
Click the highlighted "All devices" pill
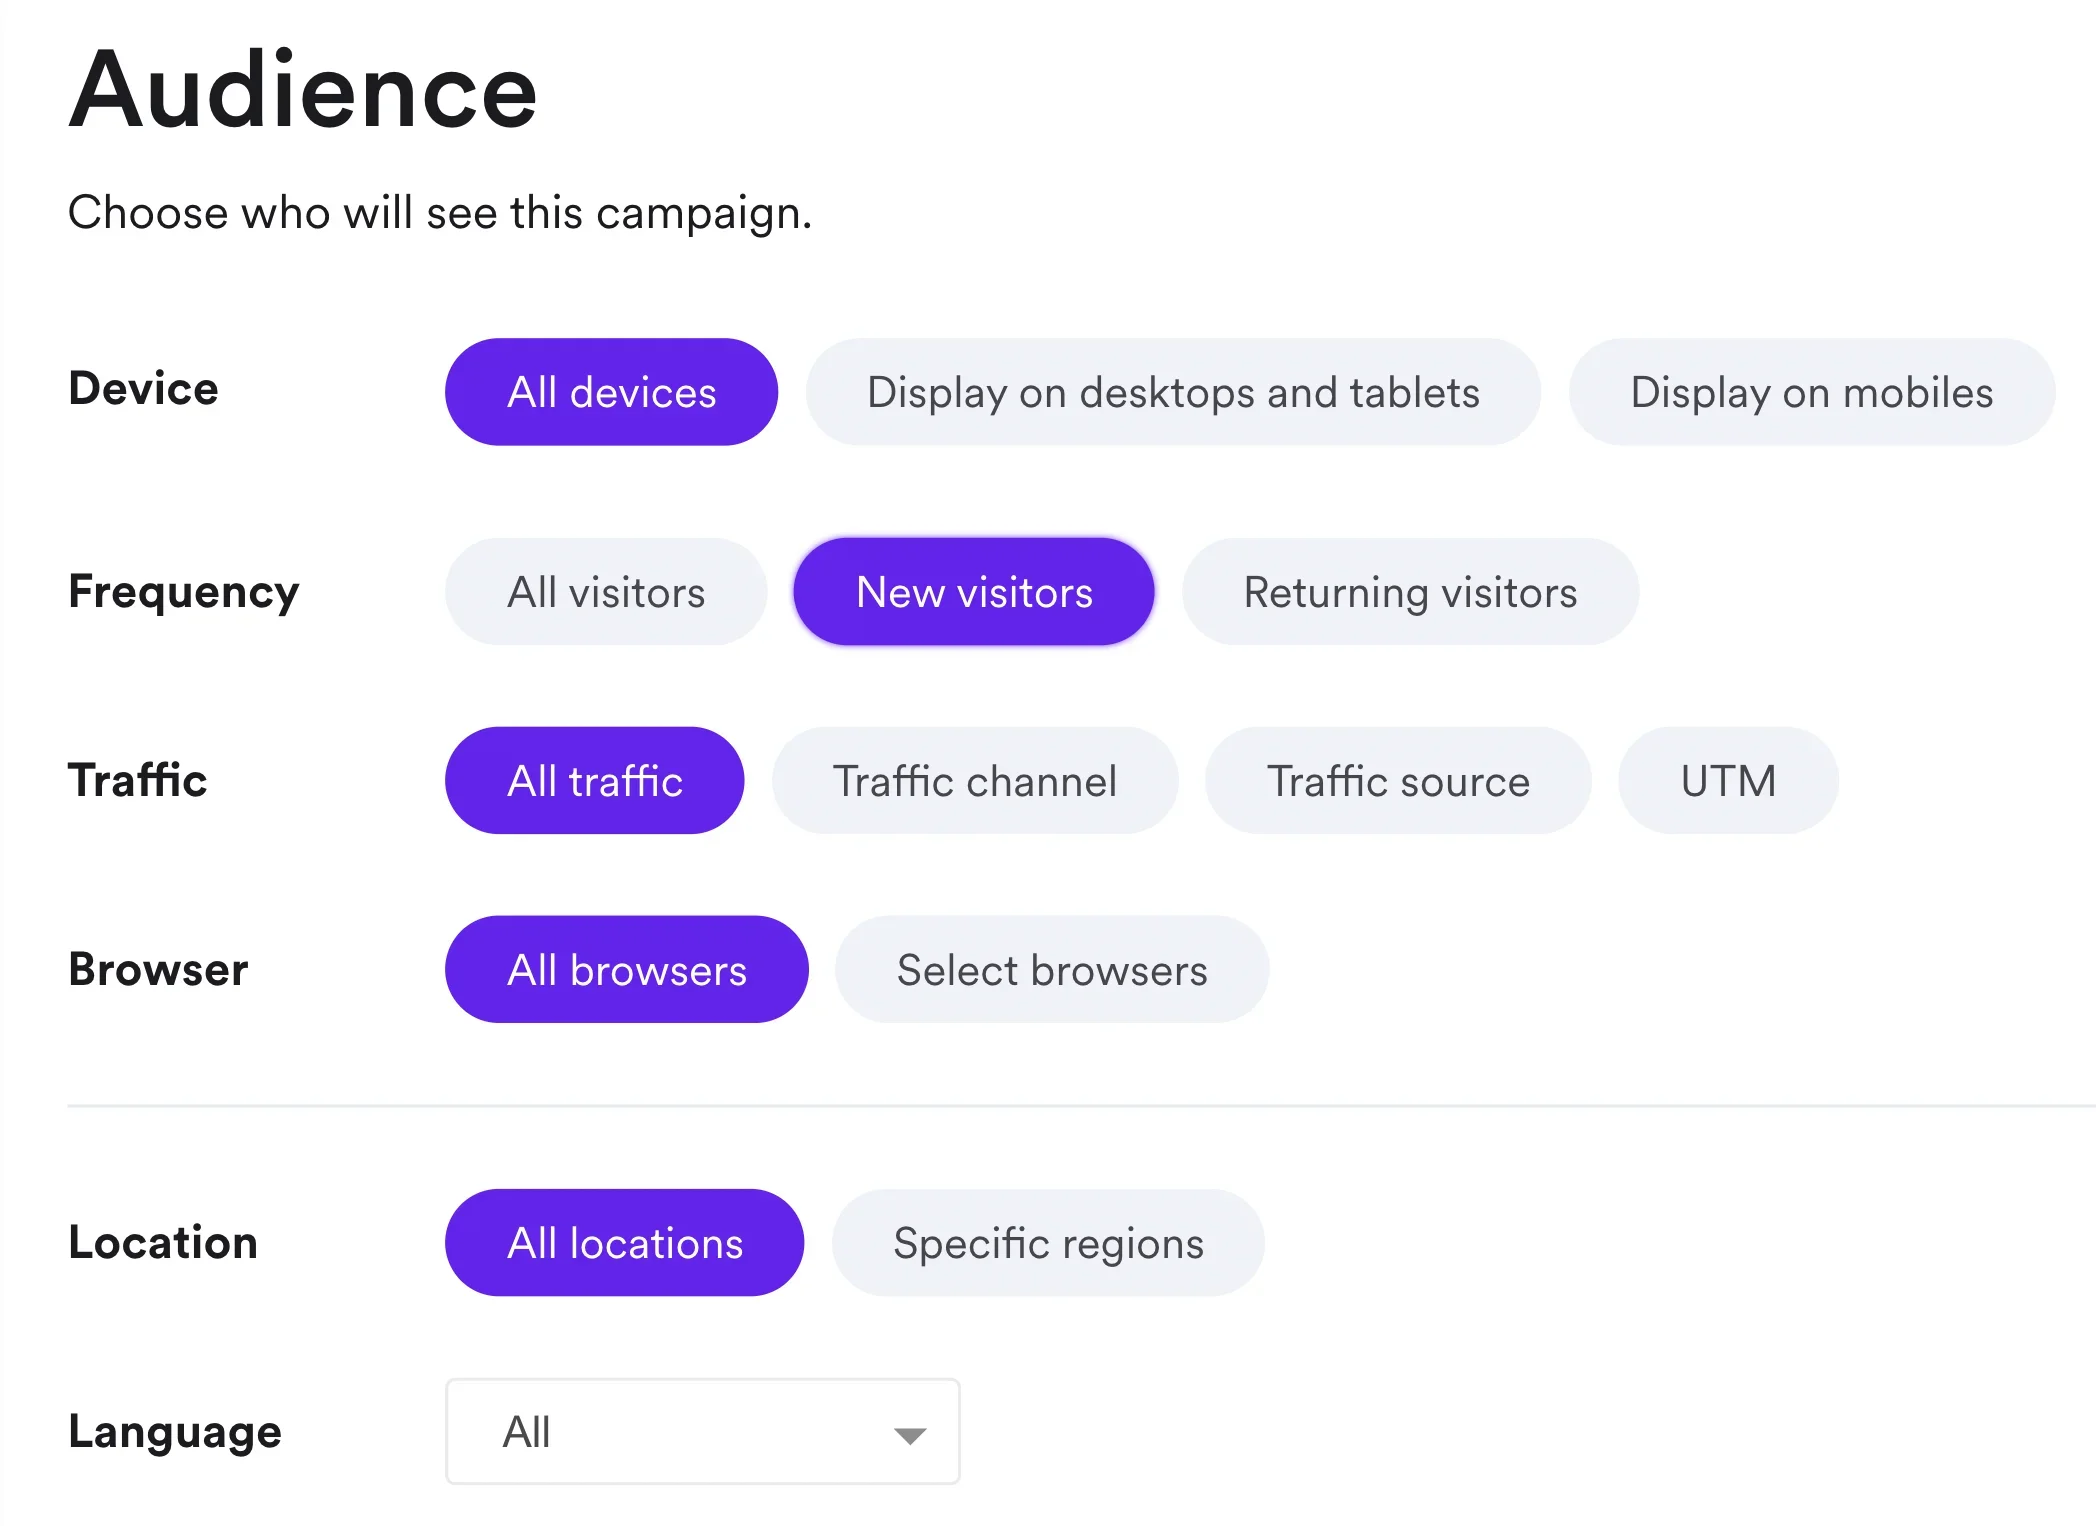(610, 392)
